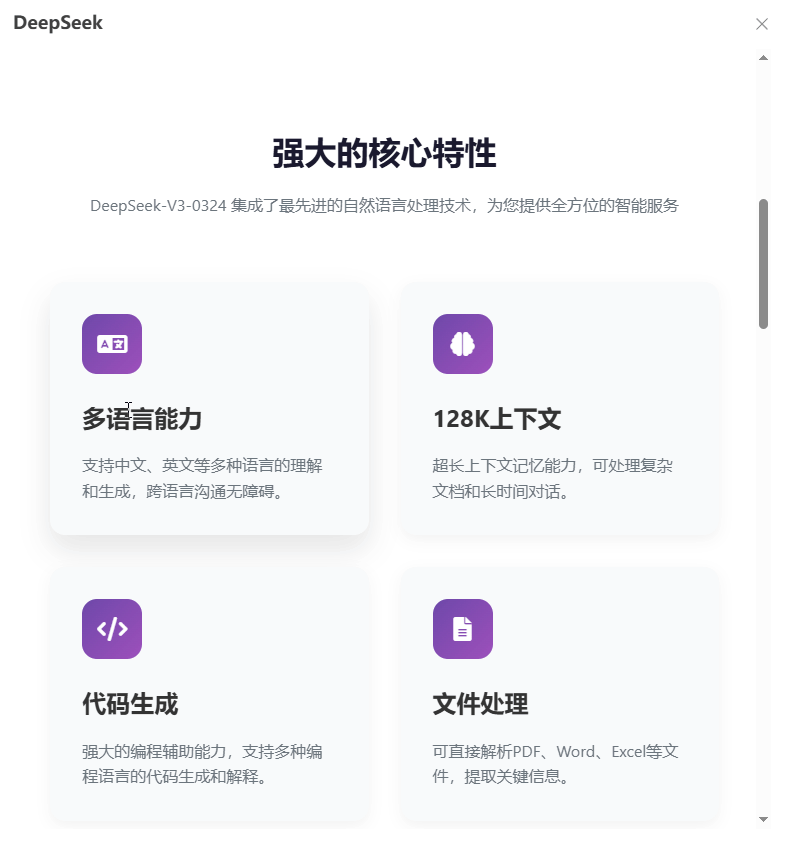
Task: Click the code brackets icon for 代码生成
Action: point(112,629)
